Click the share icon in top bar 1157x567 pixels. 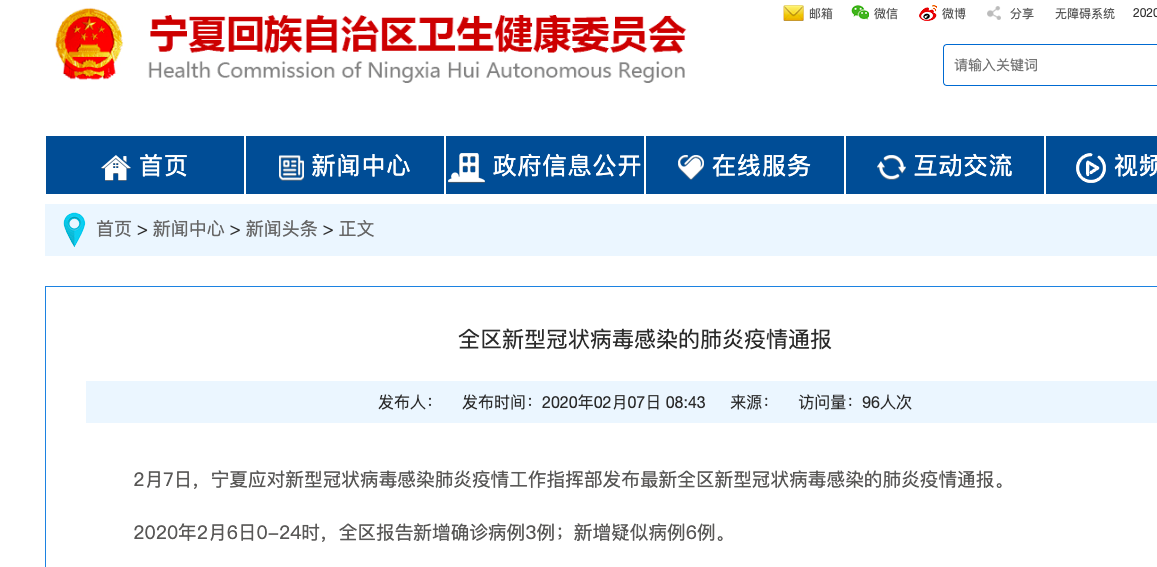[x=994, y=13]
